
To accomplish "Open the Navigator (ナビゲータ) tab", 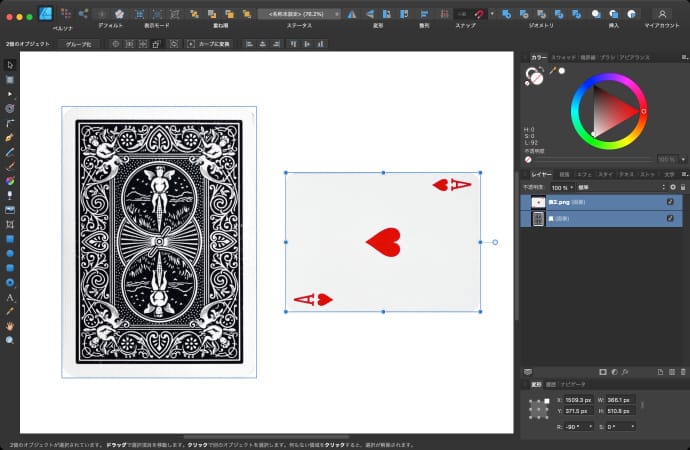I will [573, 384].
